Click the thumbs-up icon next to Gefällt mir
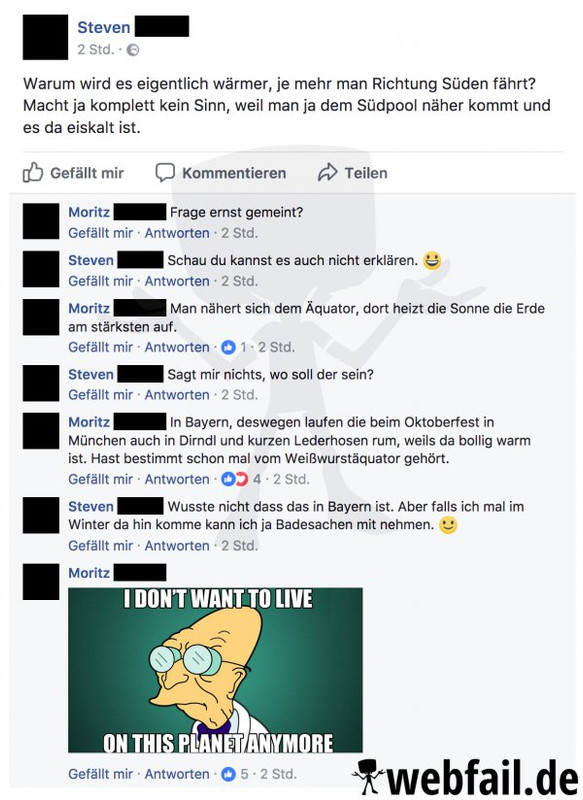Viewport: 583px width, 800px height. point(33,172)
